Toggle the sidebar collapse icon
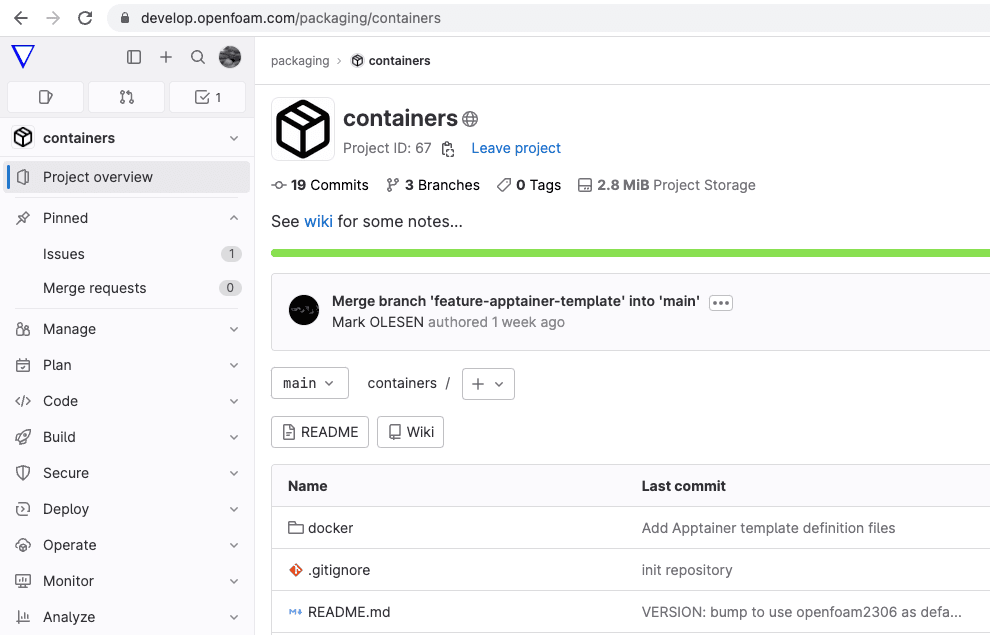 (134, 57)
